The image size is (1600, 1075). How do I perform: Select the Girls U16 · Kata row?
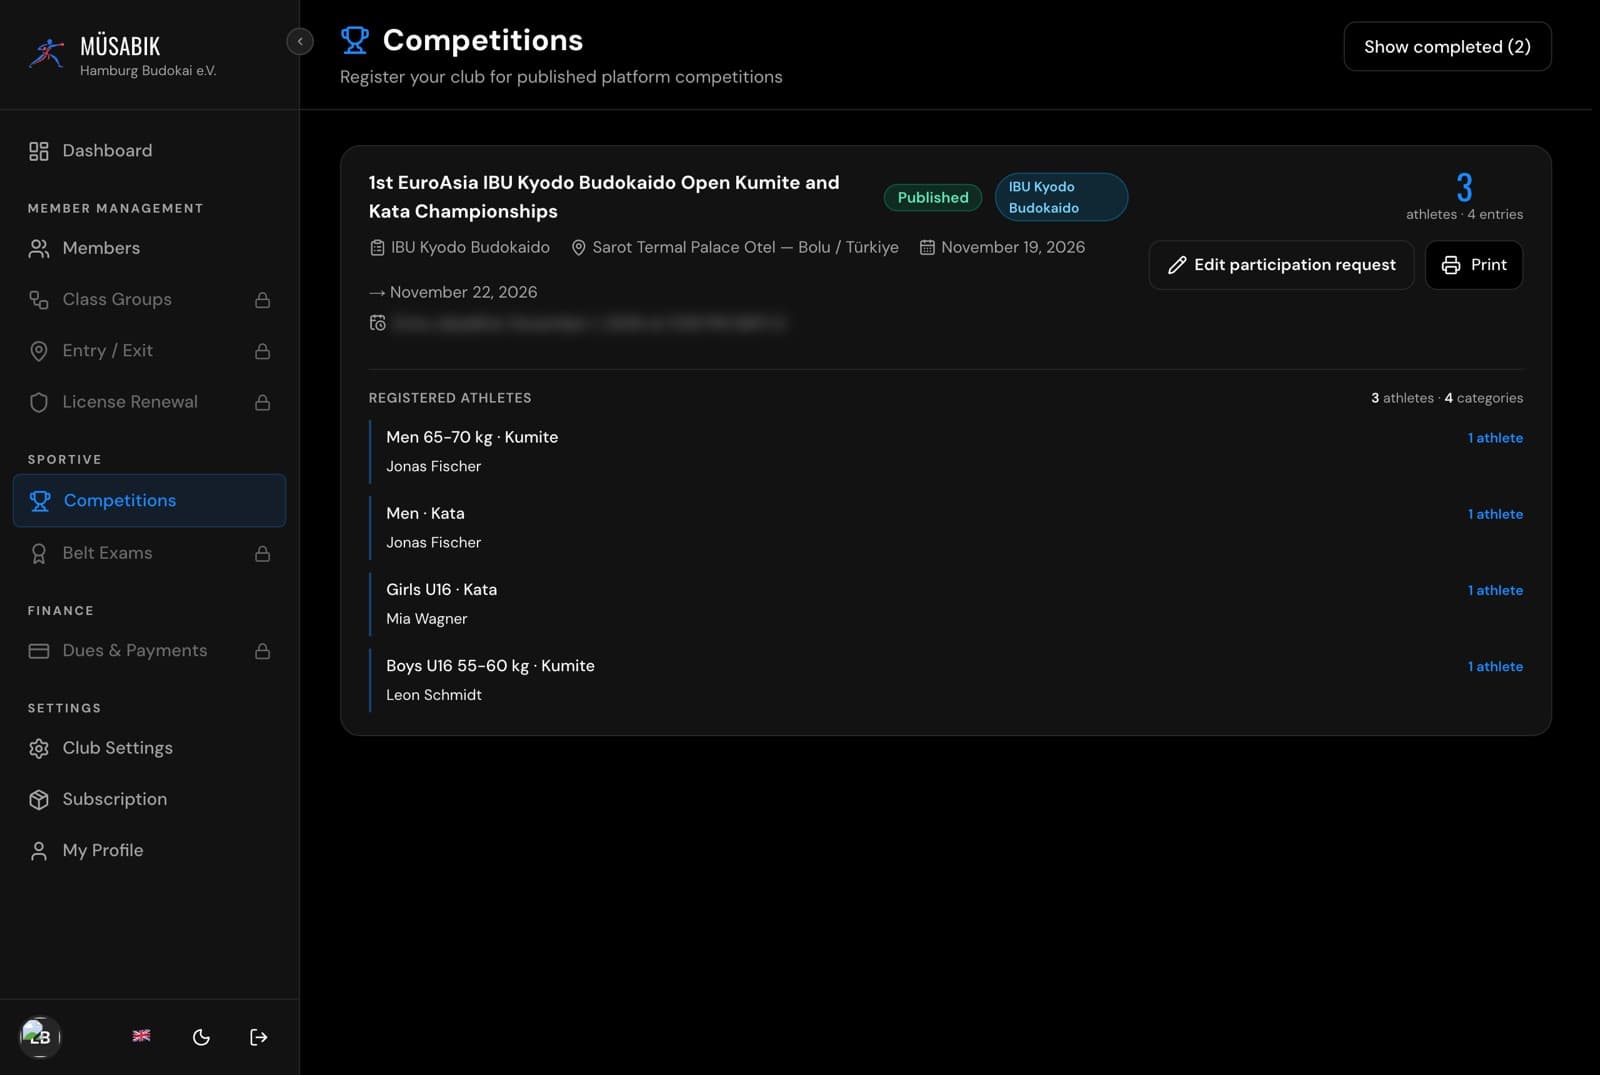tap(946, 604)
